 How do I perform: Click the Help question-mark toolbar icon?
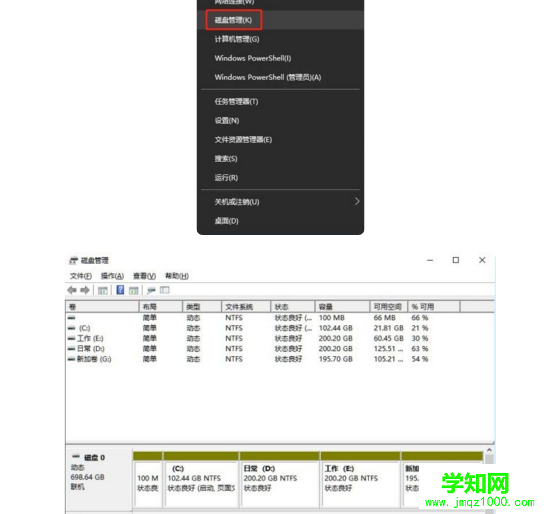pyautogui.click(x=120, y=290)
